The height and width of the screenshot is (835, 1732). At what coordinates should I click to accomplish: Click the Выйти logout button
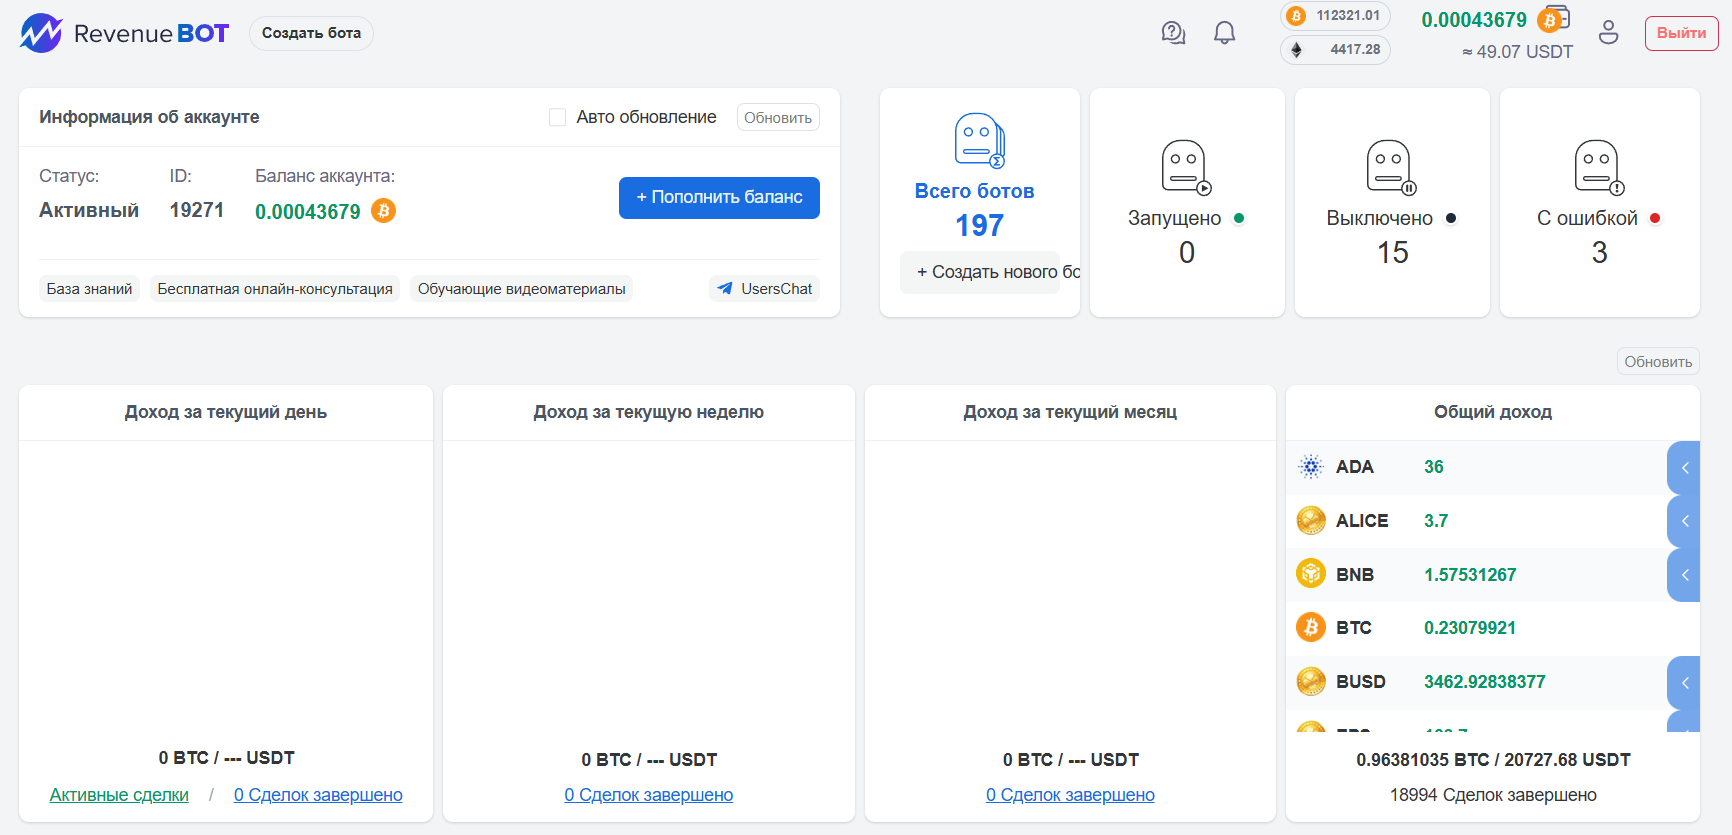[1681, 33]
